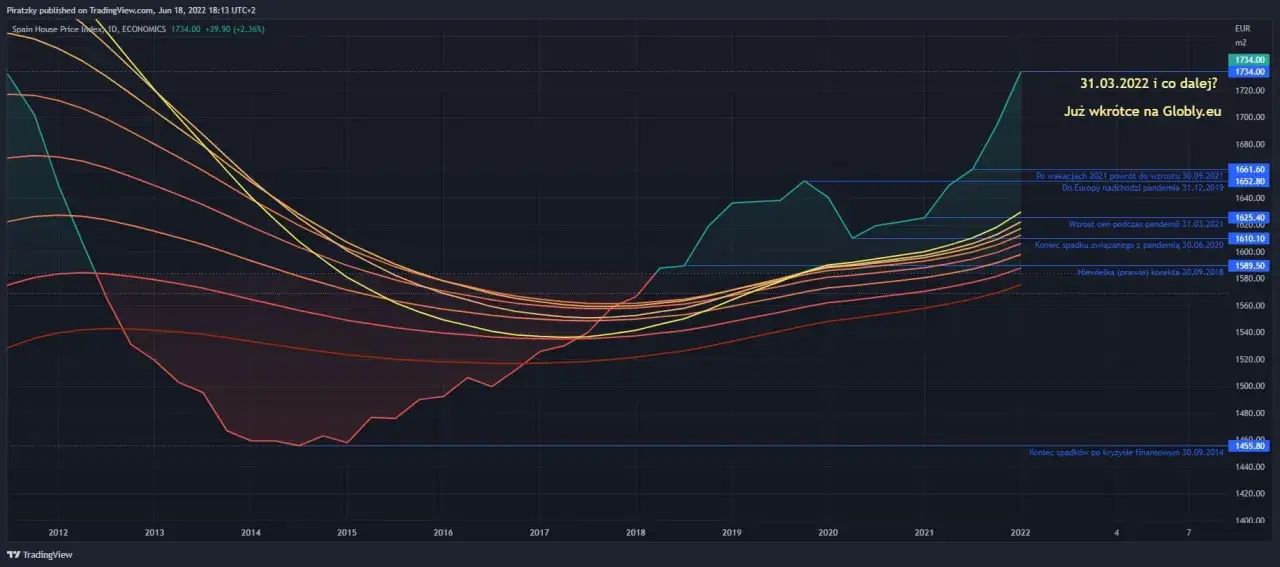Select the 1589.50 price level label
The width and height of the screenshot is (1280, 567).
(1250, 266)
